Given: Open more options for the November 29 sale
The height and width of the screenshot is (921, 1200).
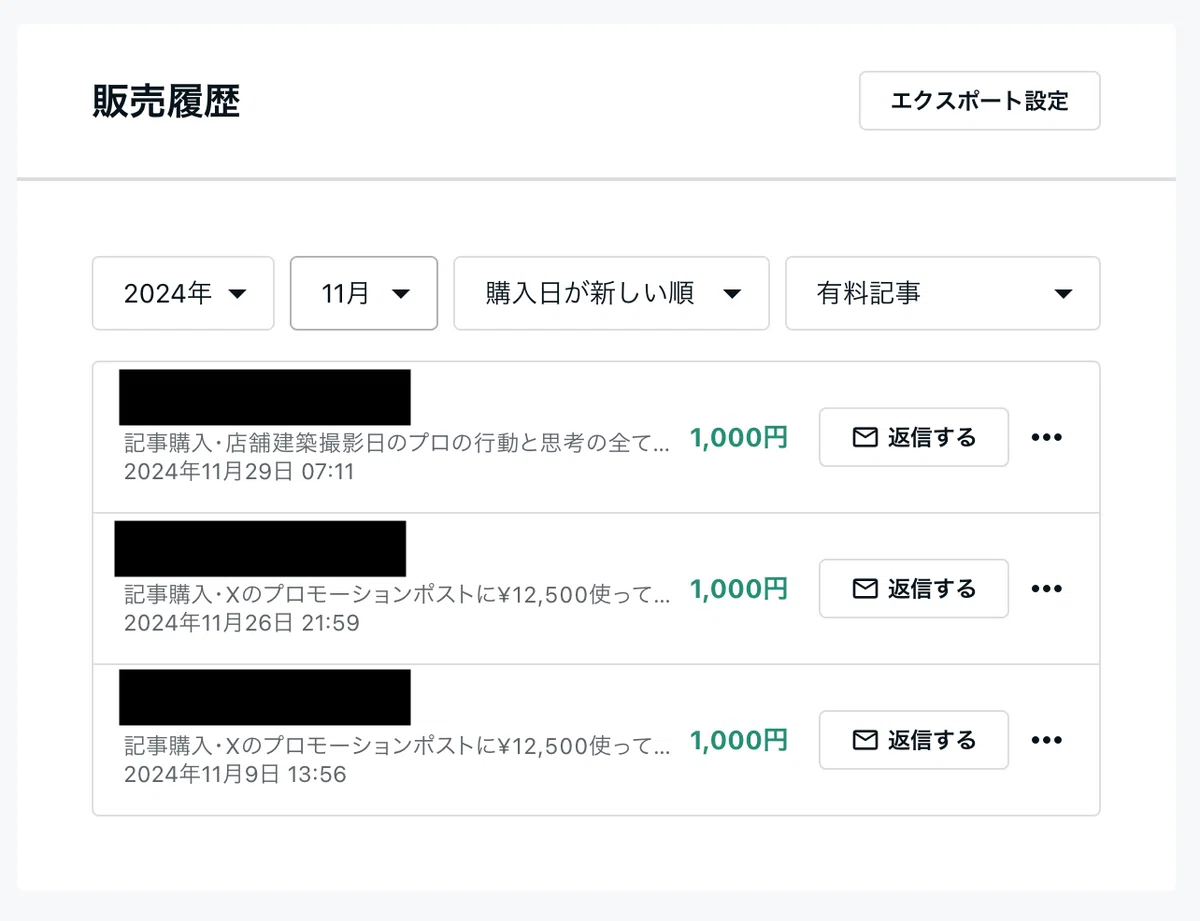Looking at the screenshot, I should coord(1046,437).
